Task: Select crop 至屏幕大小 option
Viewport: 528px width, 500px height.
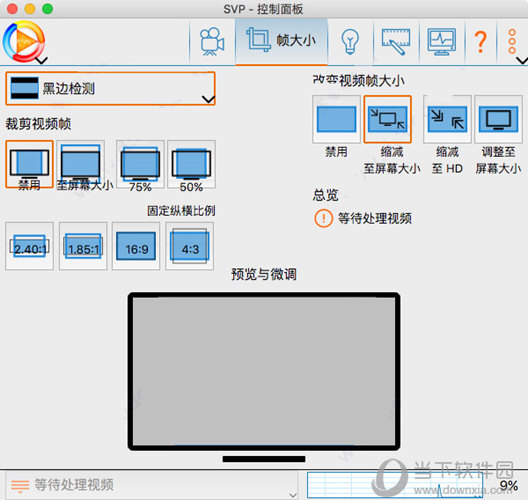Action: pyautogui.click(x=80, y=164)
